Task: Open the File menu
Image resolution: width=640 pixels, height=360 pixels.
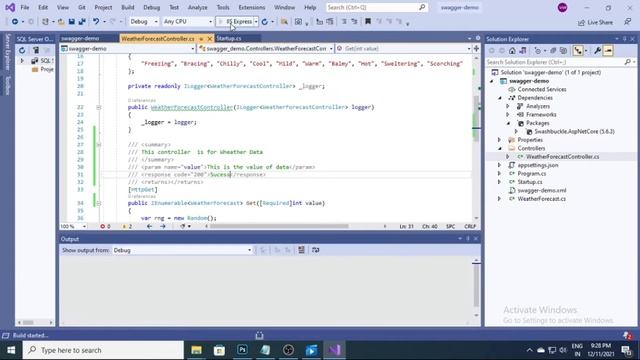Action: [x=24, y=7]
